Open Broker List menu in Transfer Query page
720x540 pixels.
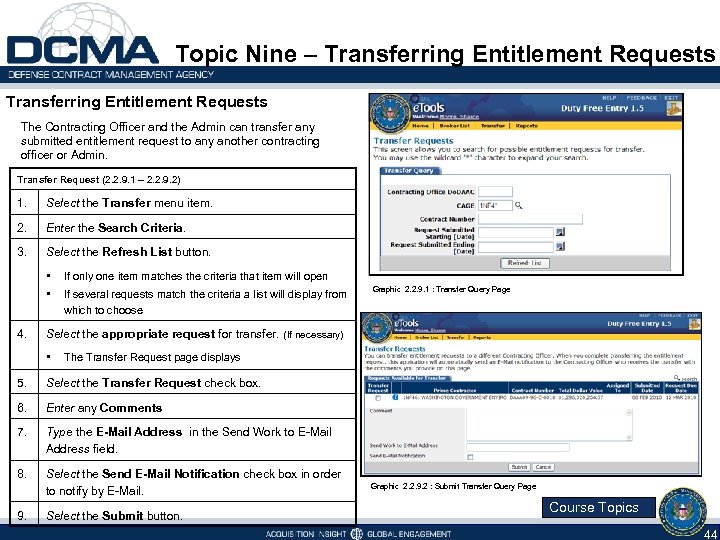[455, 126]
